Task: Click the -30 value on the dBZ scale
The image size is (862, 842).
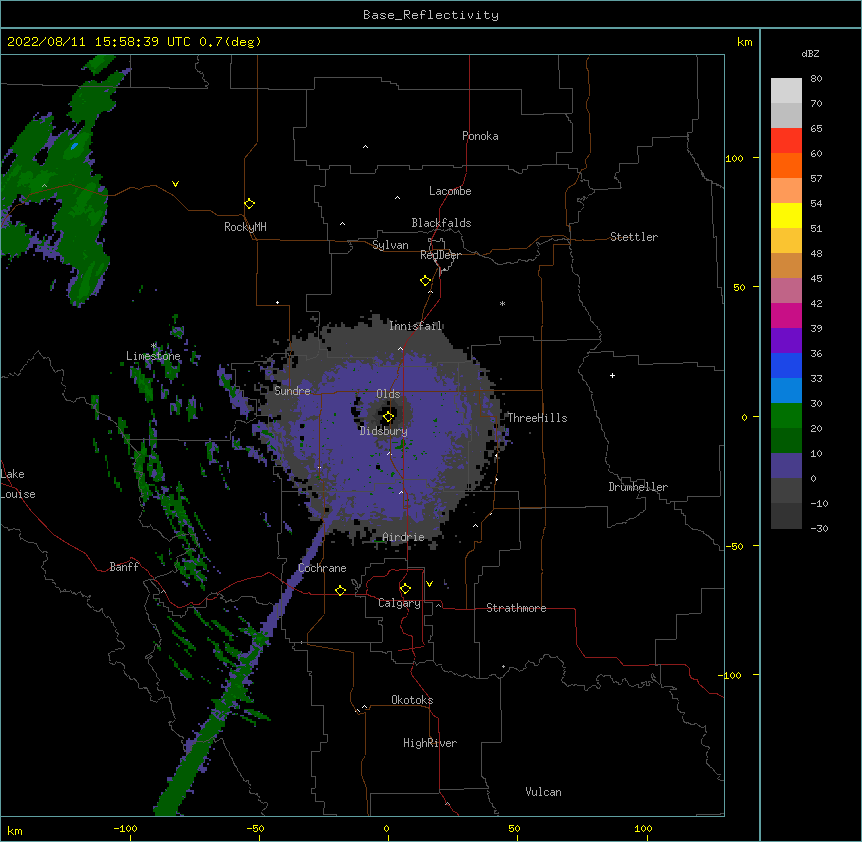Action: coord(819,528)
